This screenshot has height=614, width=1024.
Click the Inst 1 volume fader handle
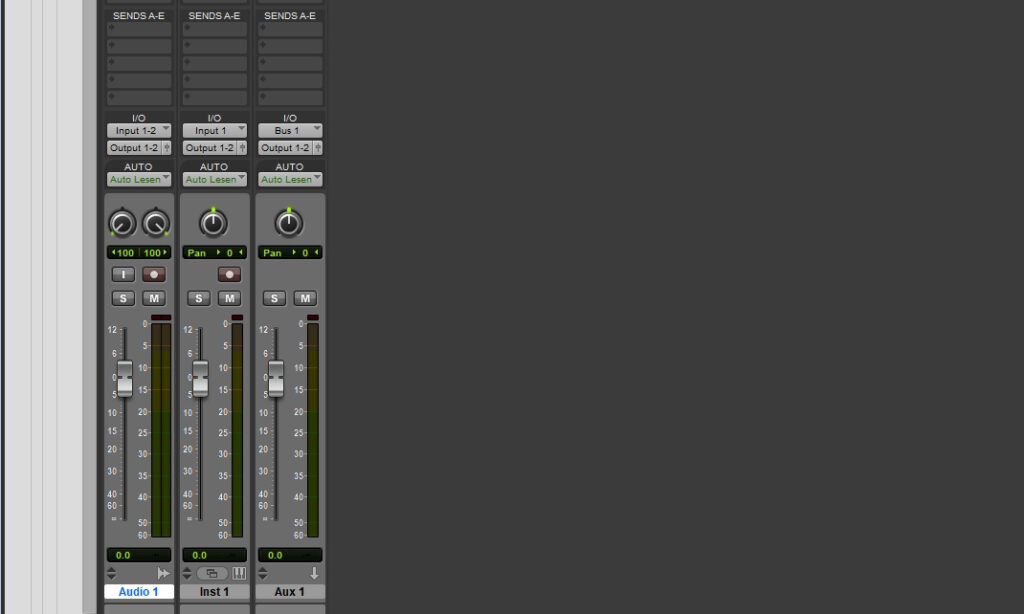click(x=200, y=378)
